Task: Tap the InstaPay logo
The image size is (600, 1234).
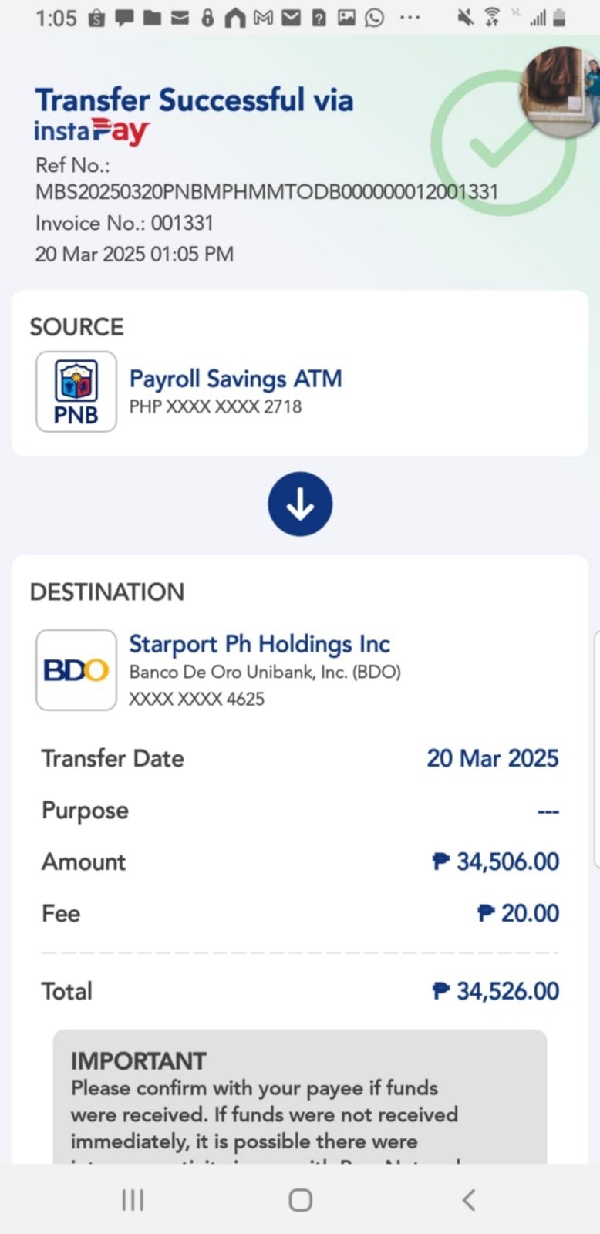Action: pyautogui.click(x=92, y=131)
